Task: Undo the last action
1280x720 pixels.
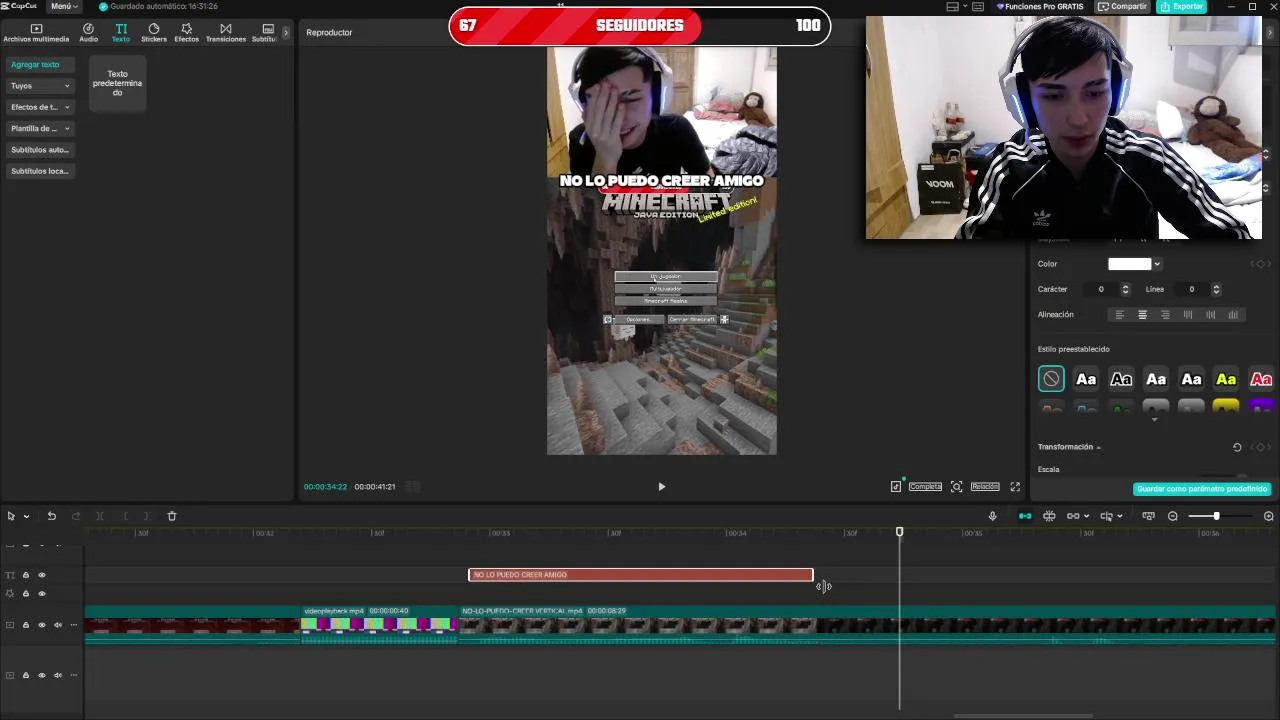Action: pyautogui.click(x=52, y=516)
